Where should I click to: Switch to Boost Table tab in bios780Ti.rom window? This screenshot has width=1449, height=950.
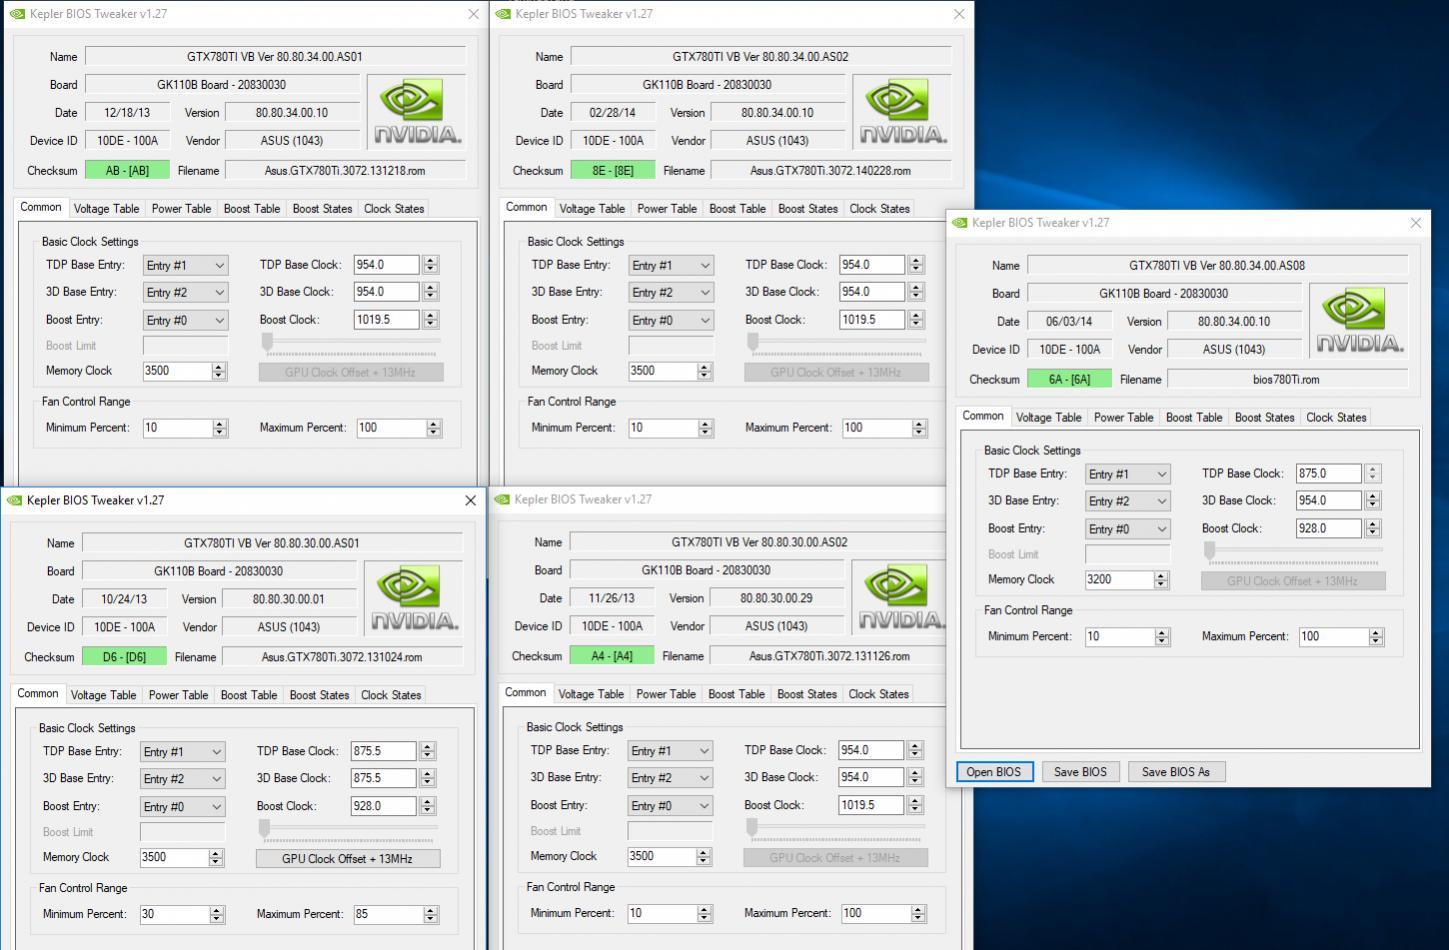point(1194,418)
